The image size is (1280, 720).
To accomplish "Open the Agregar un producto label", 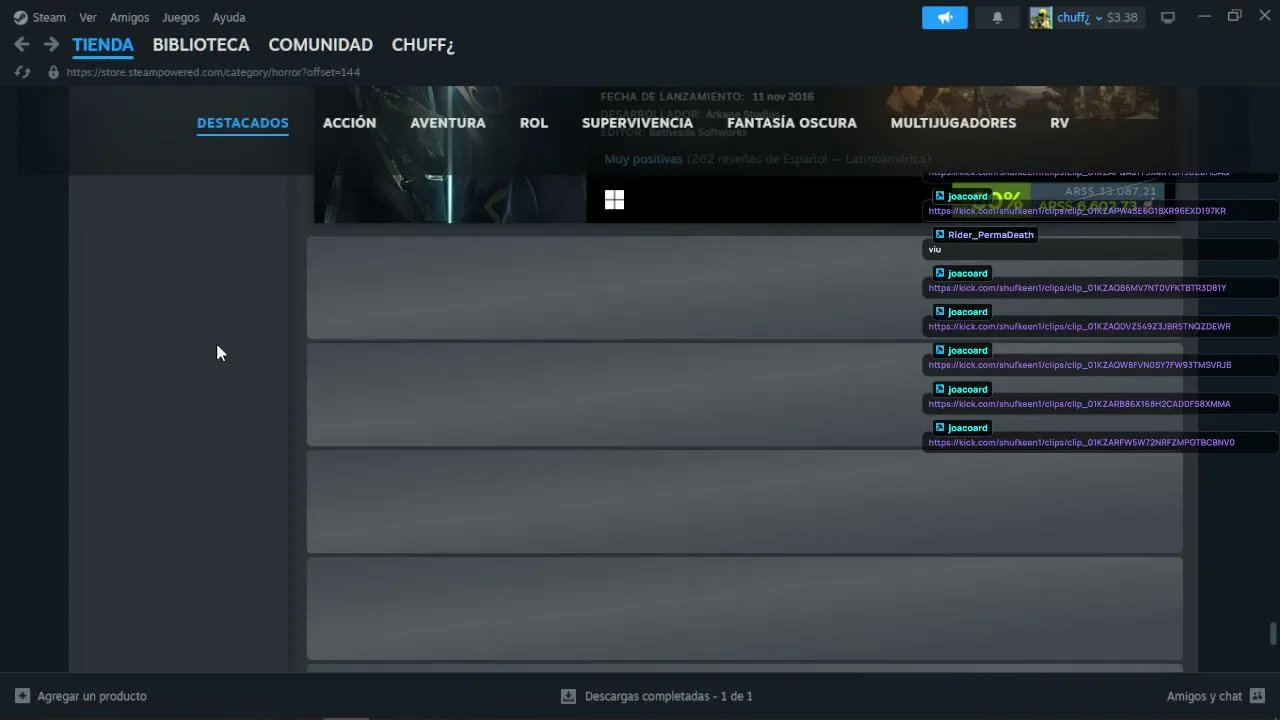I will [92, 696].
